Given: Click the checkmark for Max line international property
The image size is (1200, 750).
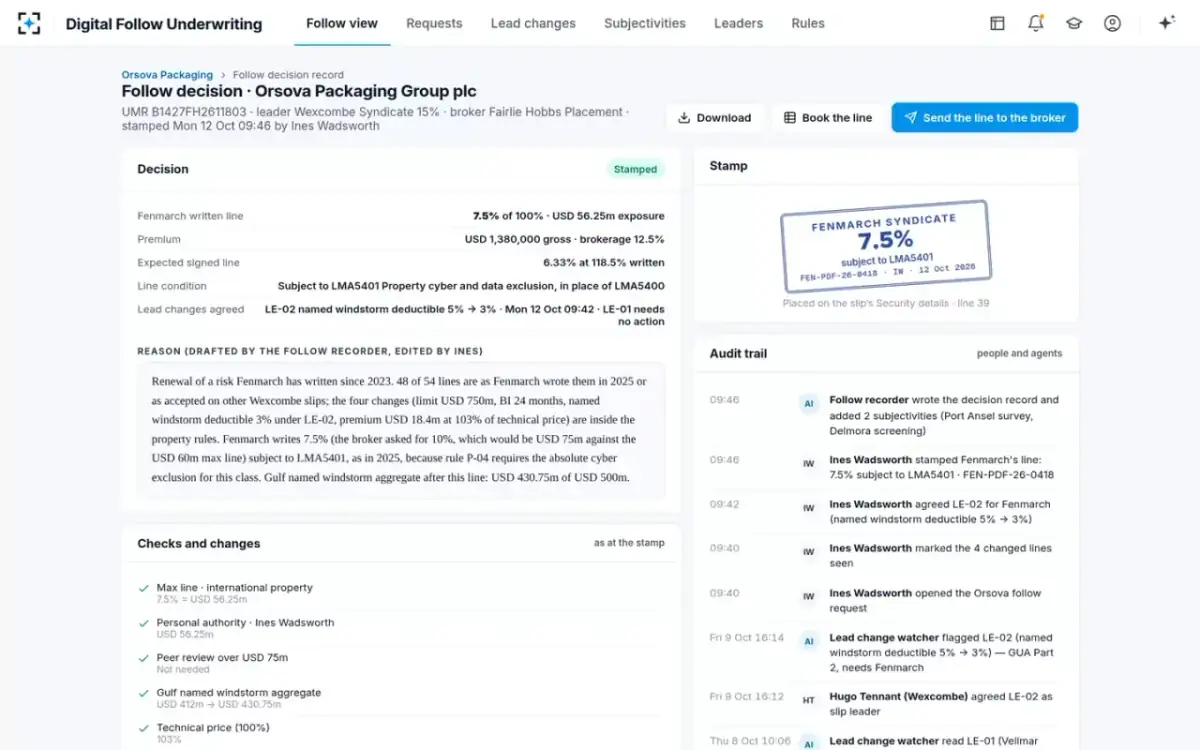Looking at the screenshot, I should (x=144, y=588).
